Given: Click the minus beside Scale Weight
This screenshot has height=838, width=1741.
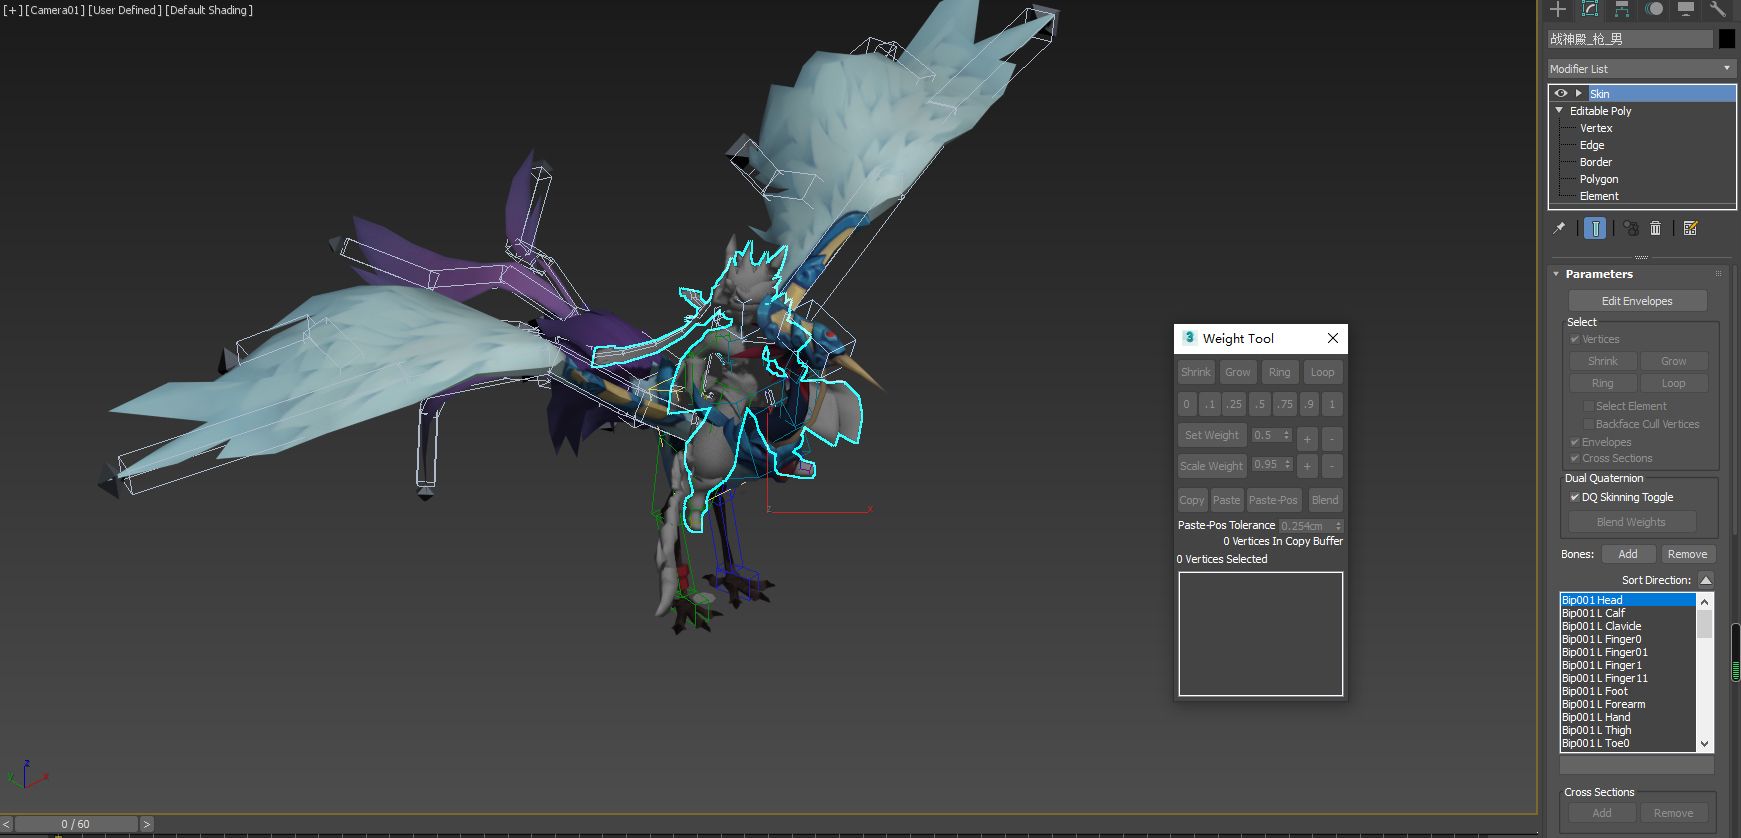Looking at the screenshot, I should click(x=1332, y=466).
